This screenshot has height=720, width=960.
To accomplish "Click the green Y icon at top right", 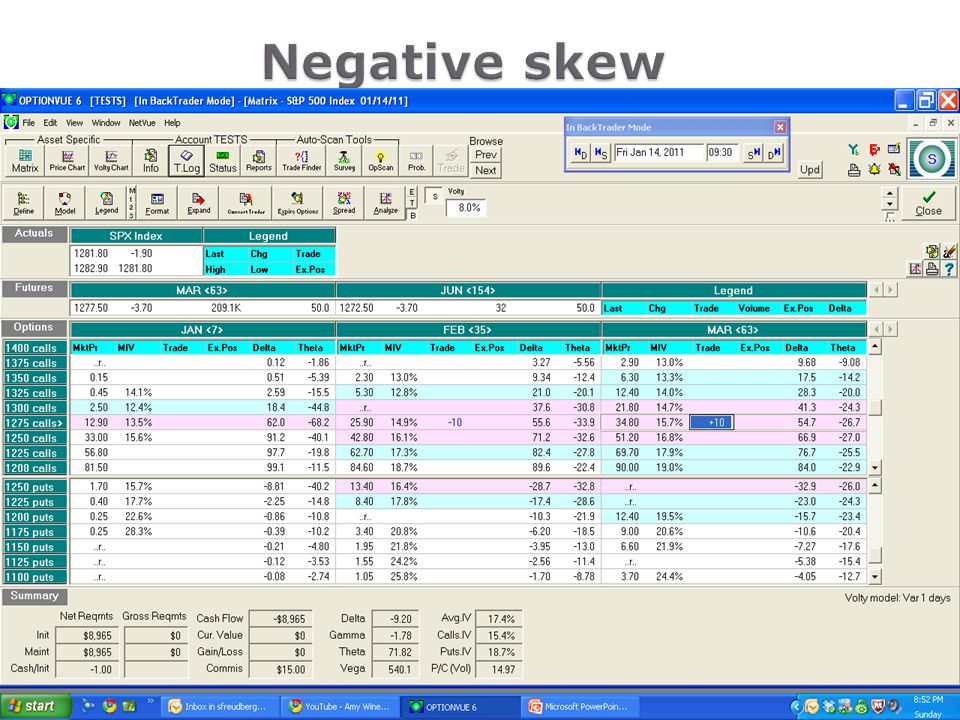I will (x=854, y=149).
